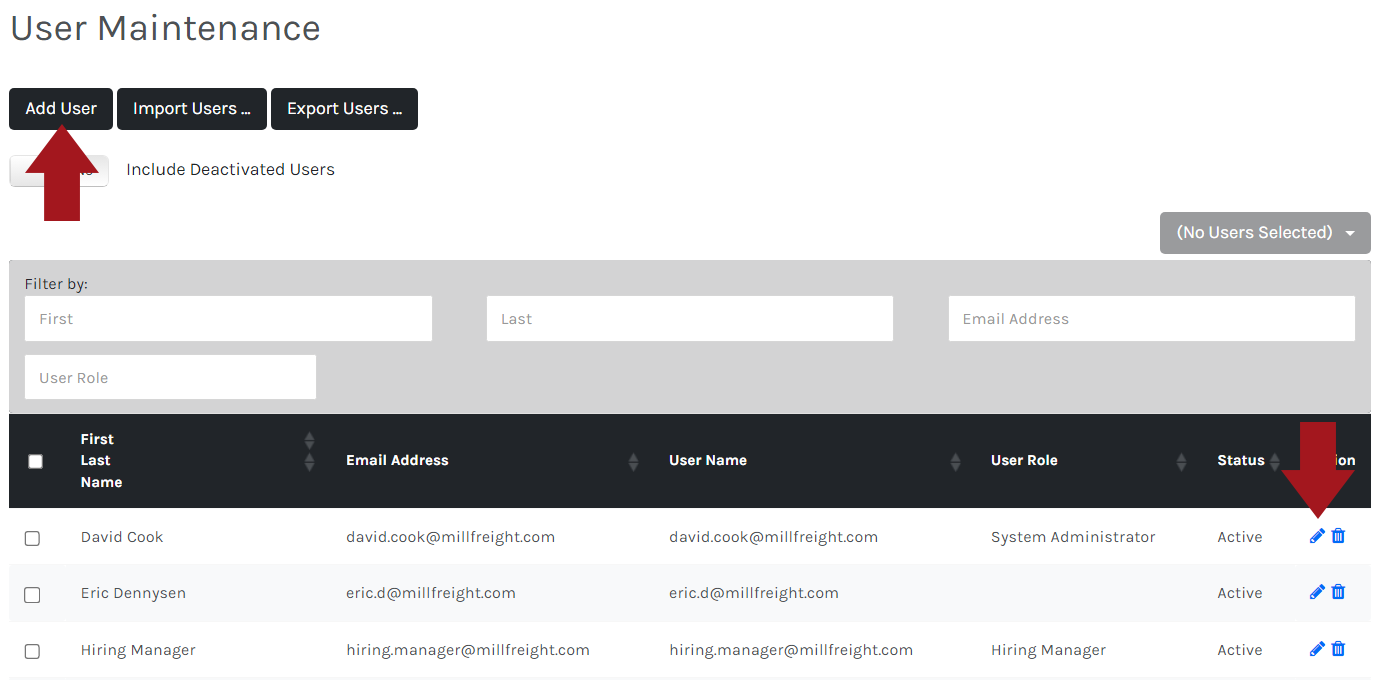Screen dimensions: 1386x680
Task: Click the Eric Dennysen name cell
Action: pyautogui.click(x=133, y=593)
